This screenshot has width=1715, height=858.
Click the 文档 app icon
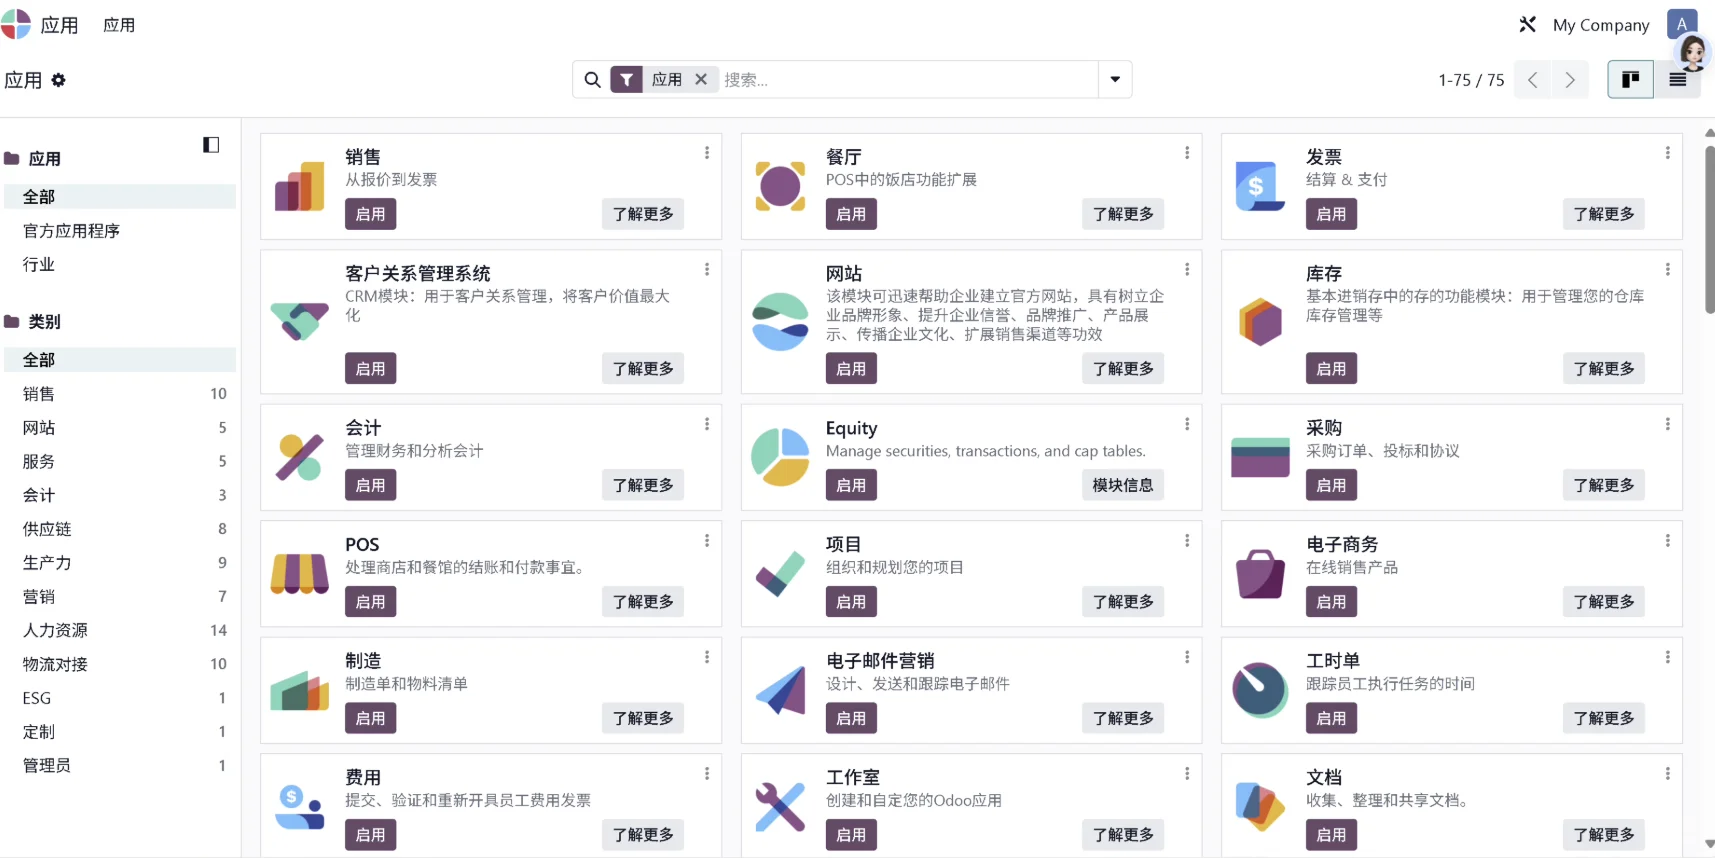pyautogui.click(x=1260, y=807)
